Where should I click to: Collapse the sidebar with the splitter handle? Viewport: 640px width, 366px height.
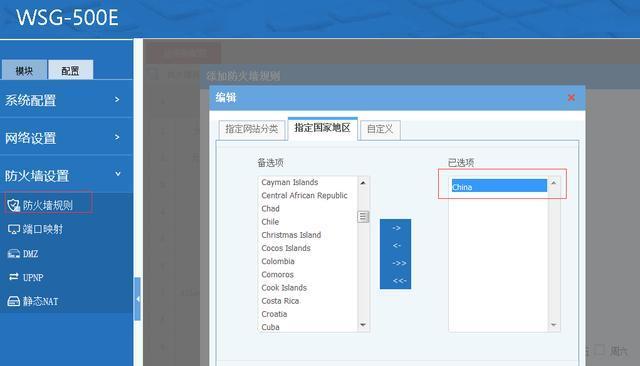click(138, 299)
